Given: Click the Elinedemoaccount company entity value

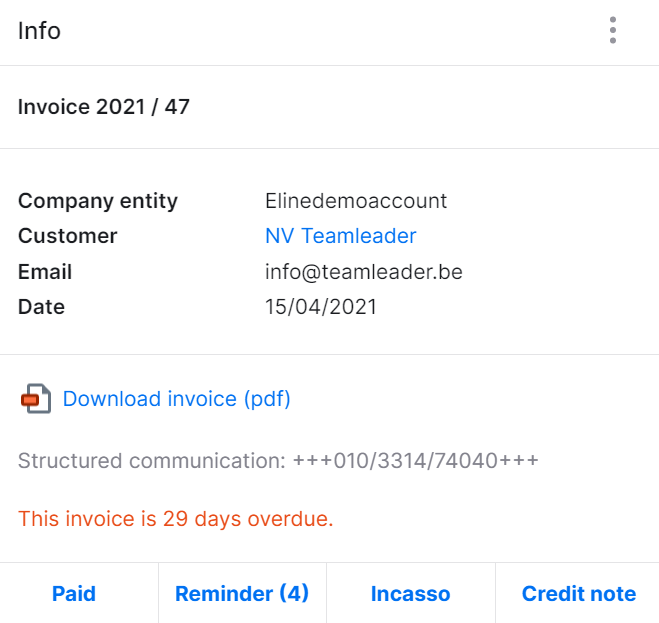Looking at the screenshot, I should point(356,201).
